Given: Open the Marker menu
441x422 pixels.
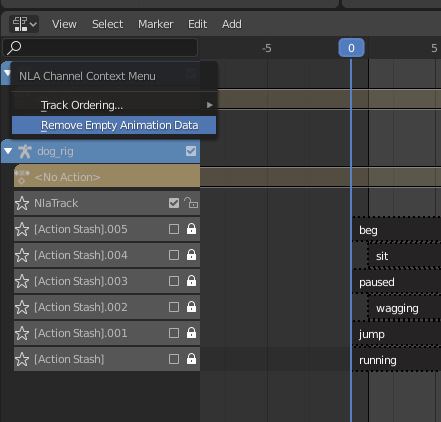Looking at the screenshot, I should point(156,24).
